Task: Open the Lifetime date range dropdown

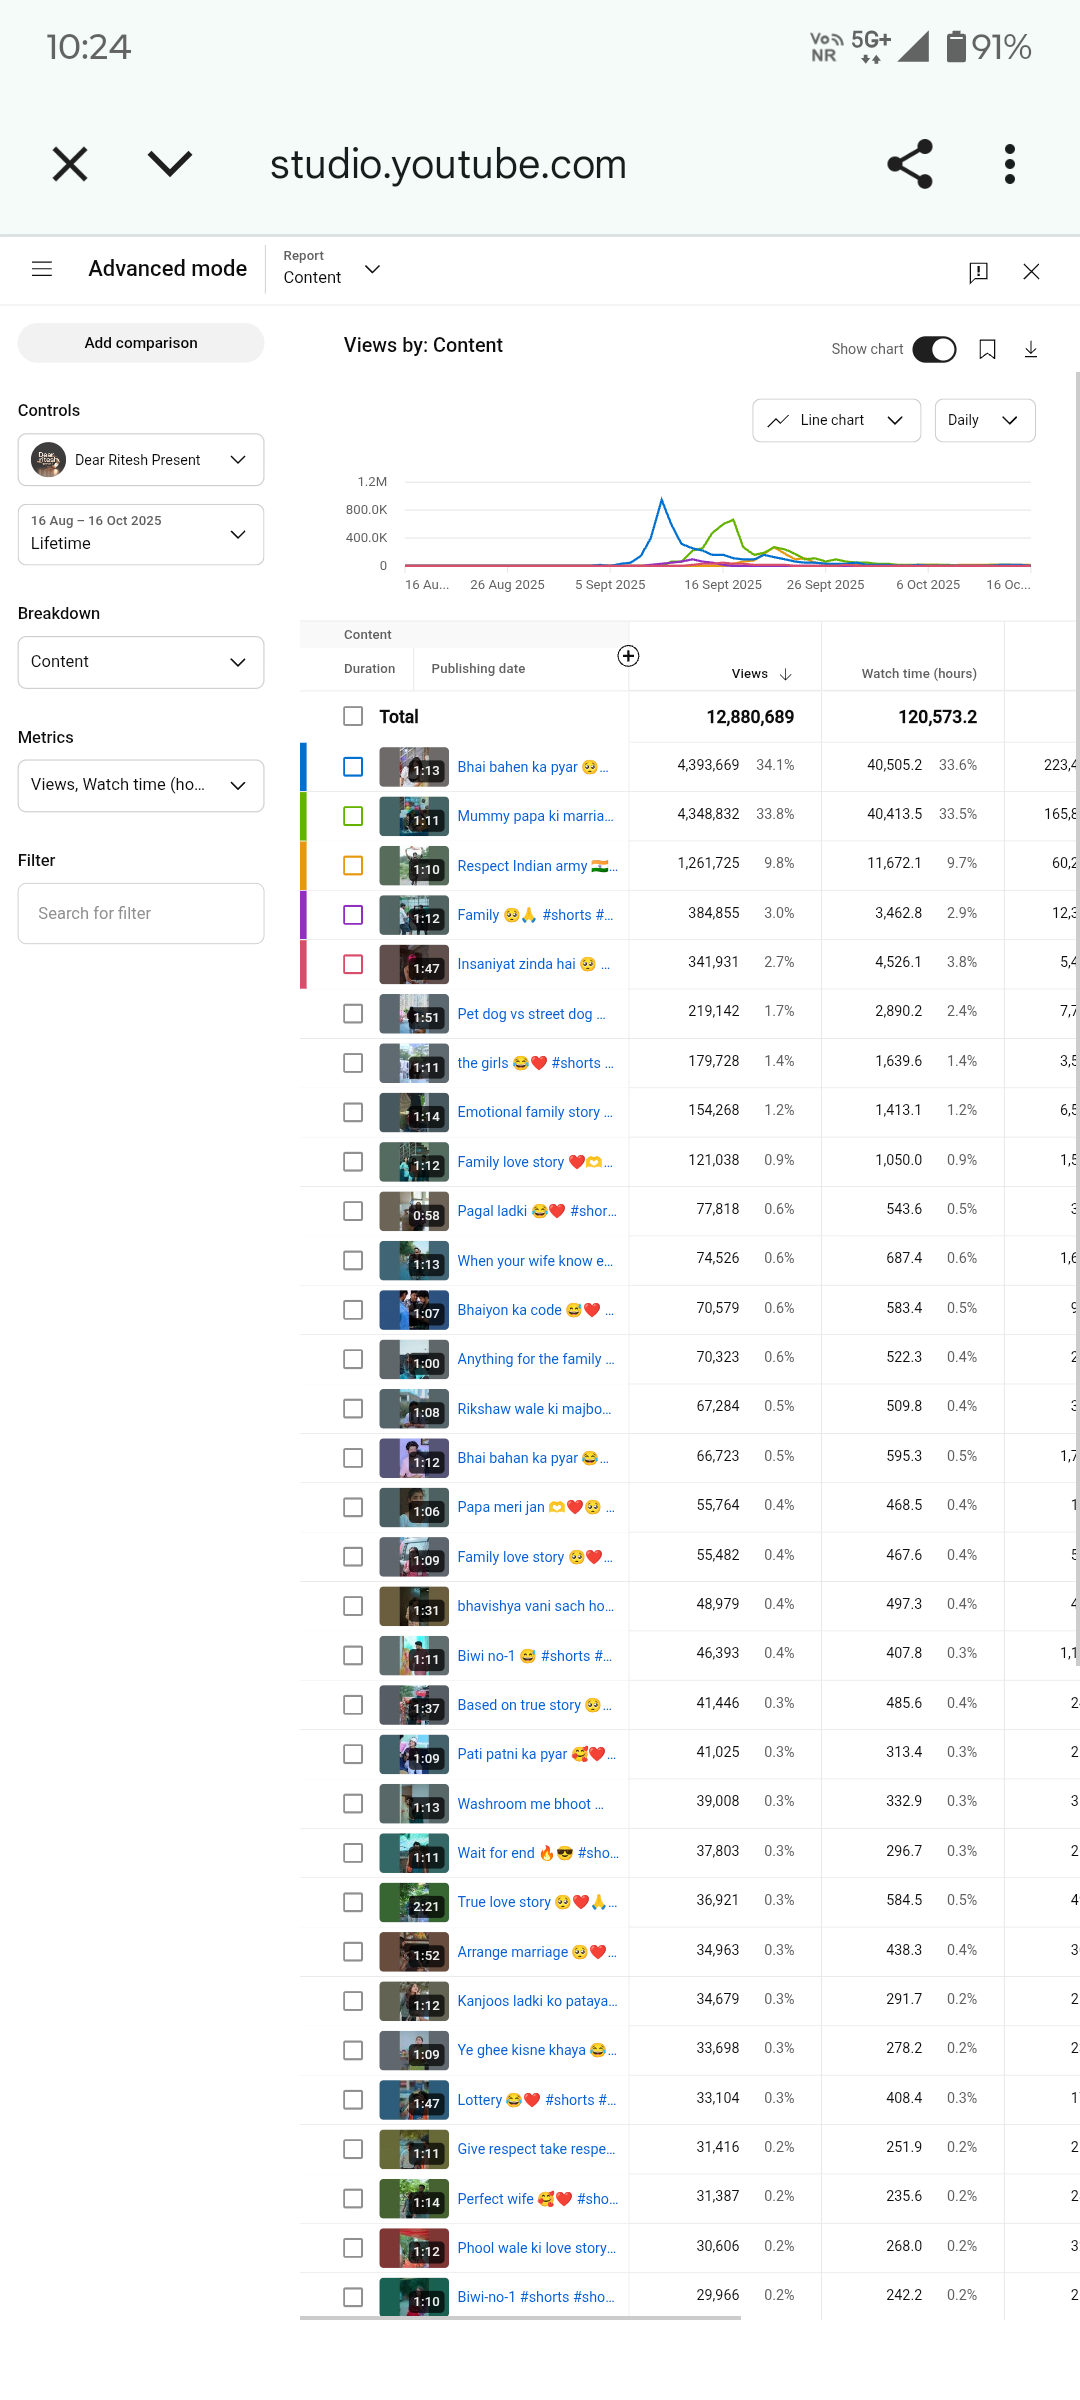Action: (141, 534)
